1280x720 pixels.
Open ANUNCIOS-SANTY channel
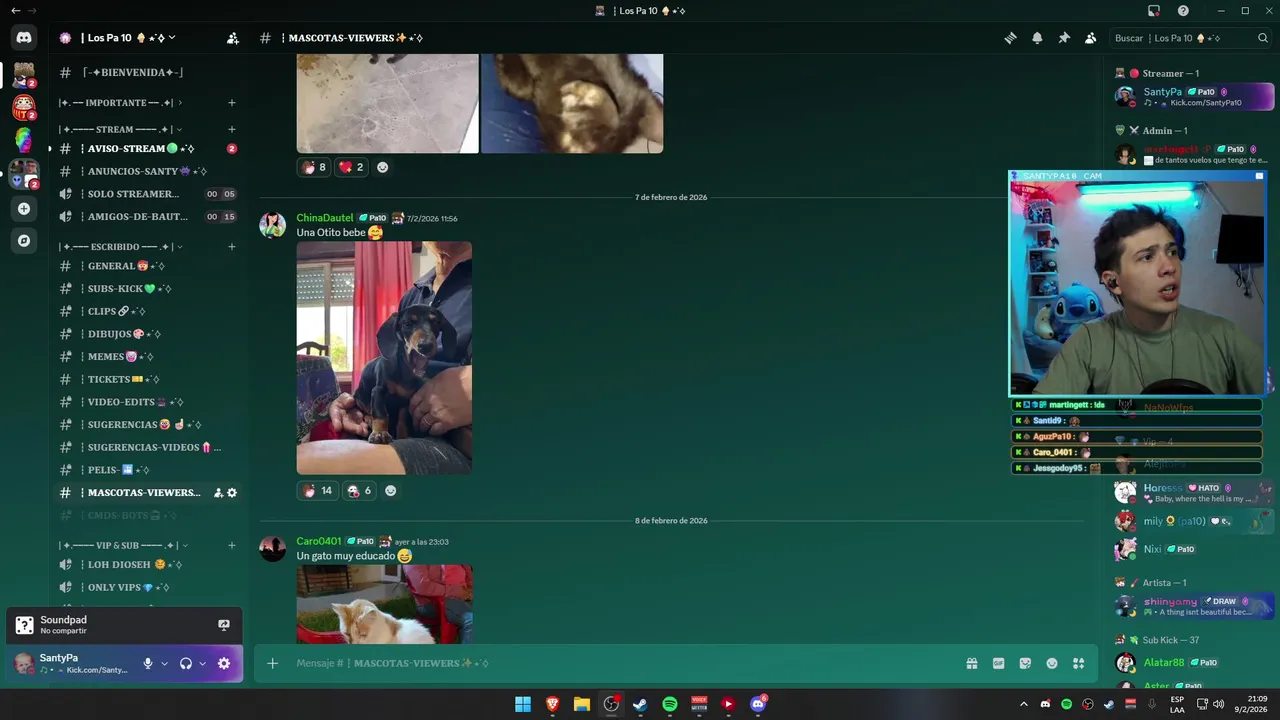(147, 172)
